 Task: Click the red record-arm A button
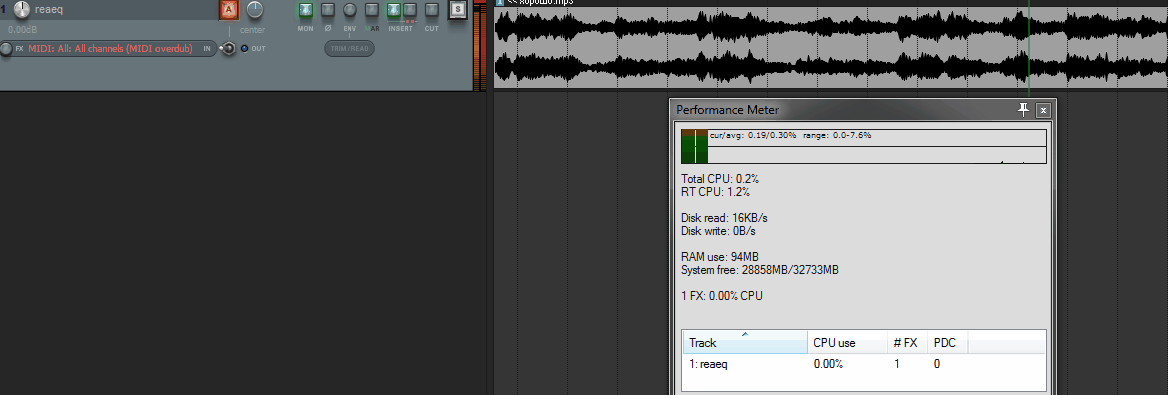point(229,10)
